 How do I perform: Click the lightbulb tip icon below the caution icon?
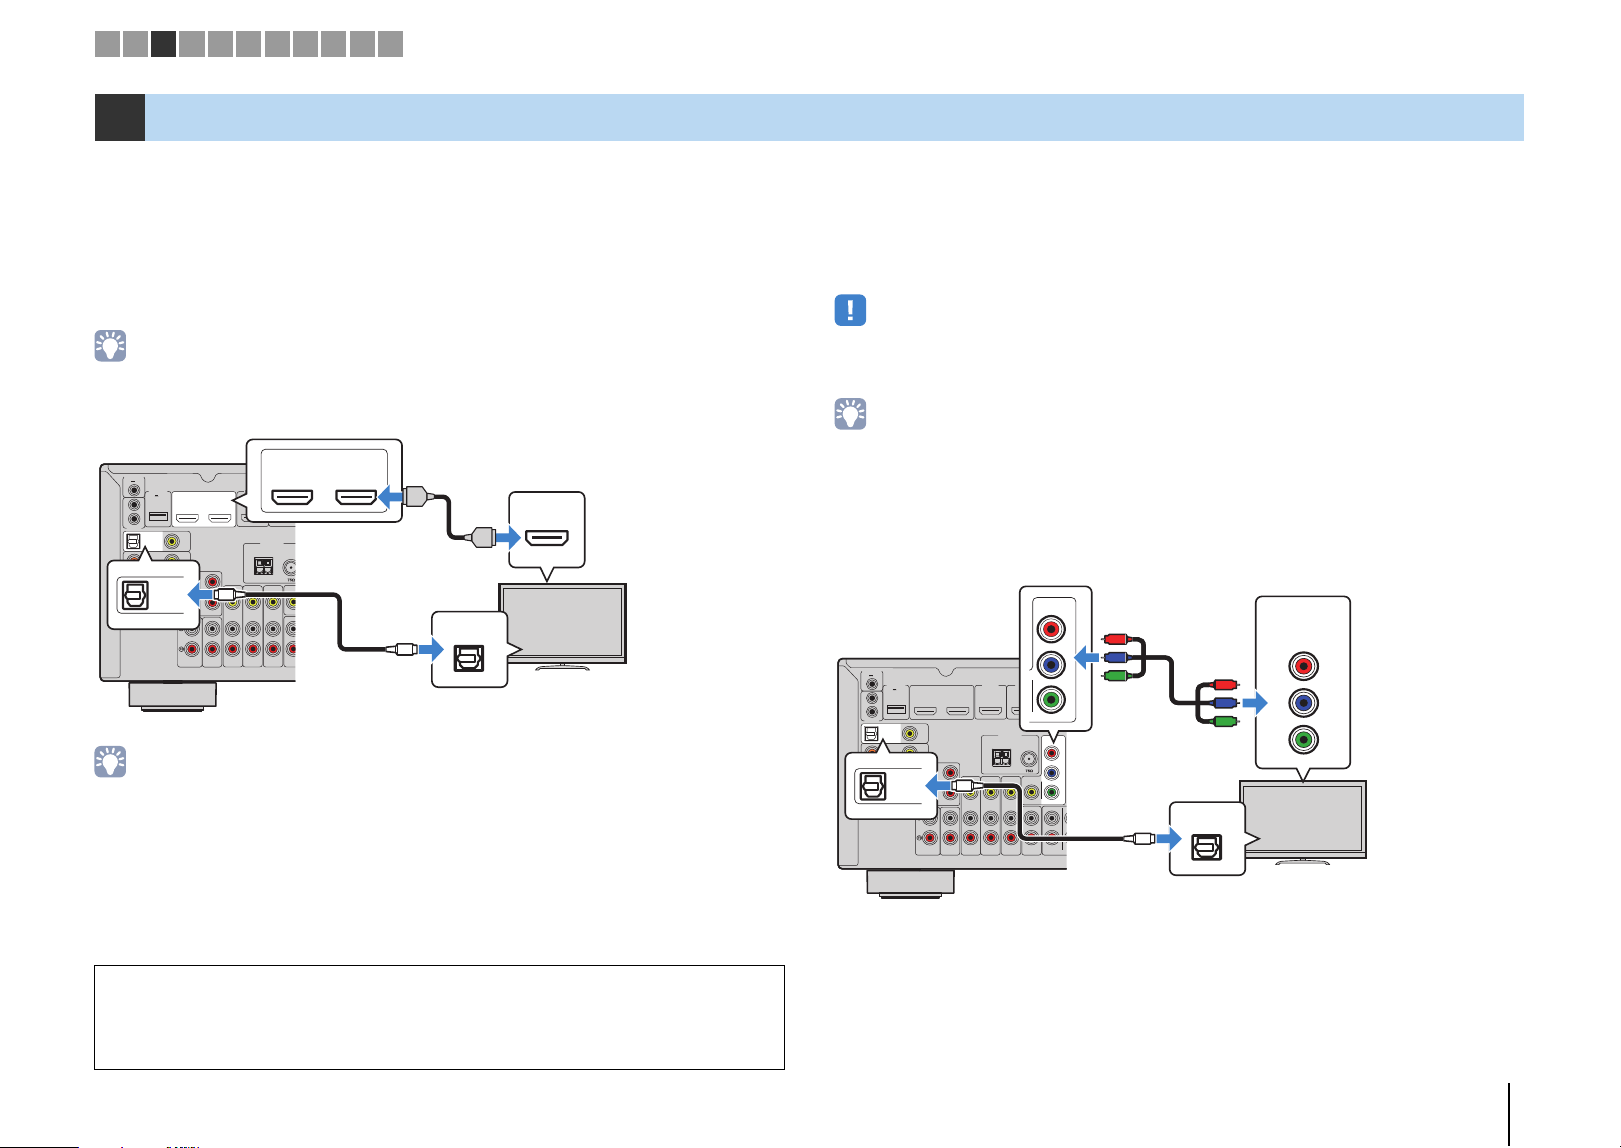[x=850, y=414]
